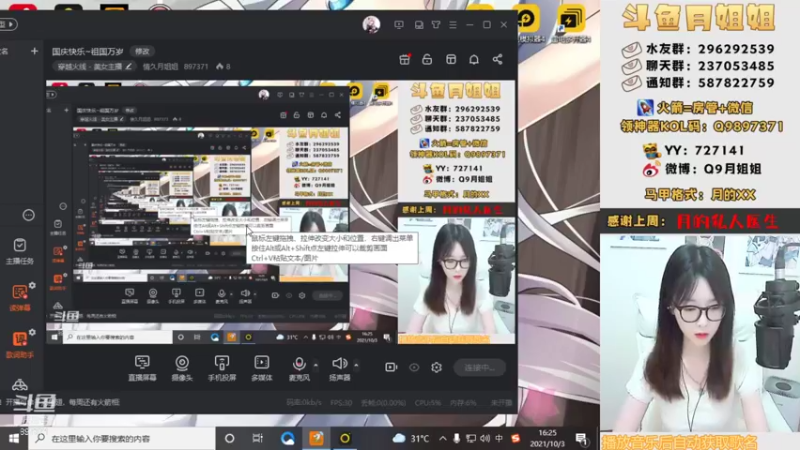Image resolution: width=800 pixels, height=450 pixels.
Task: Start recording with the video camera icon
Action: pyautogui.click(x=391, y=367)
